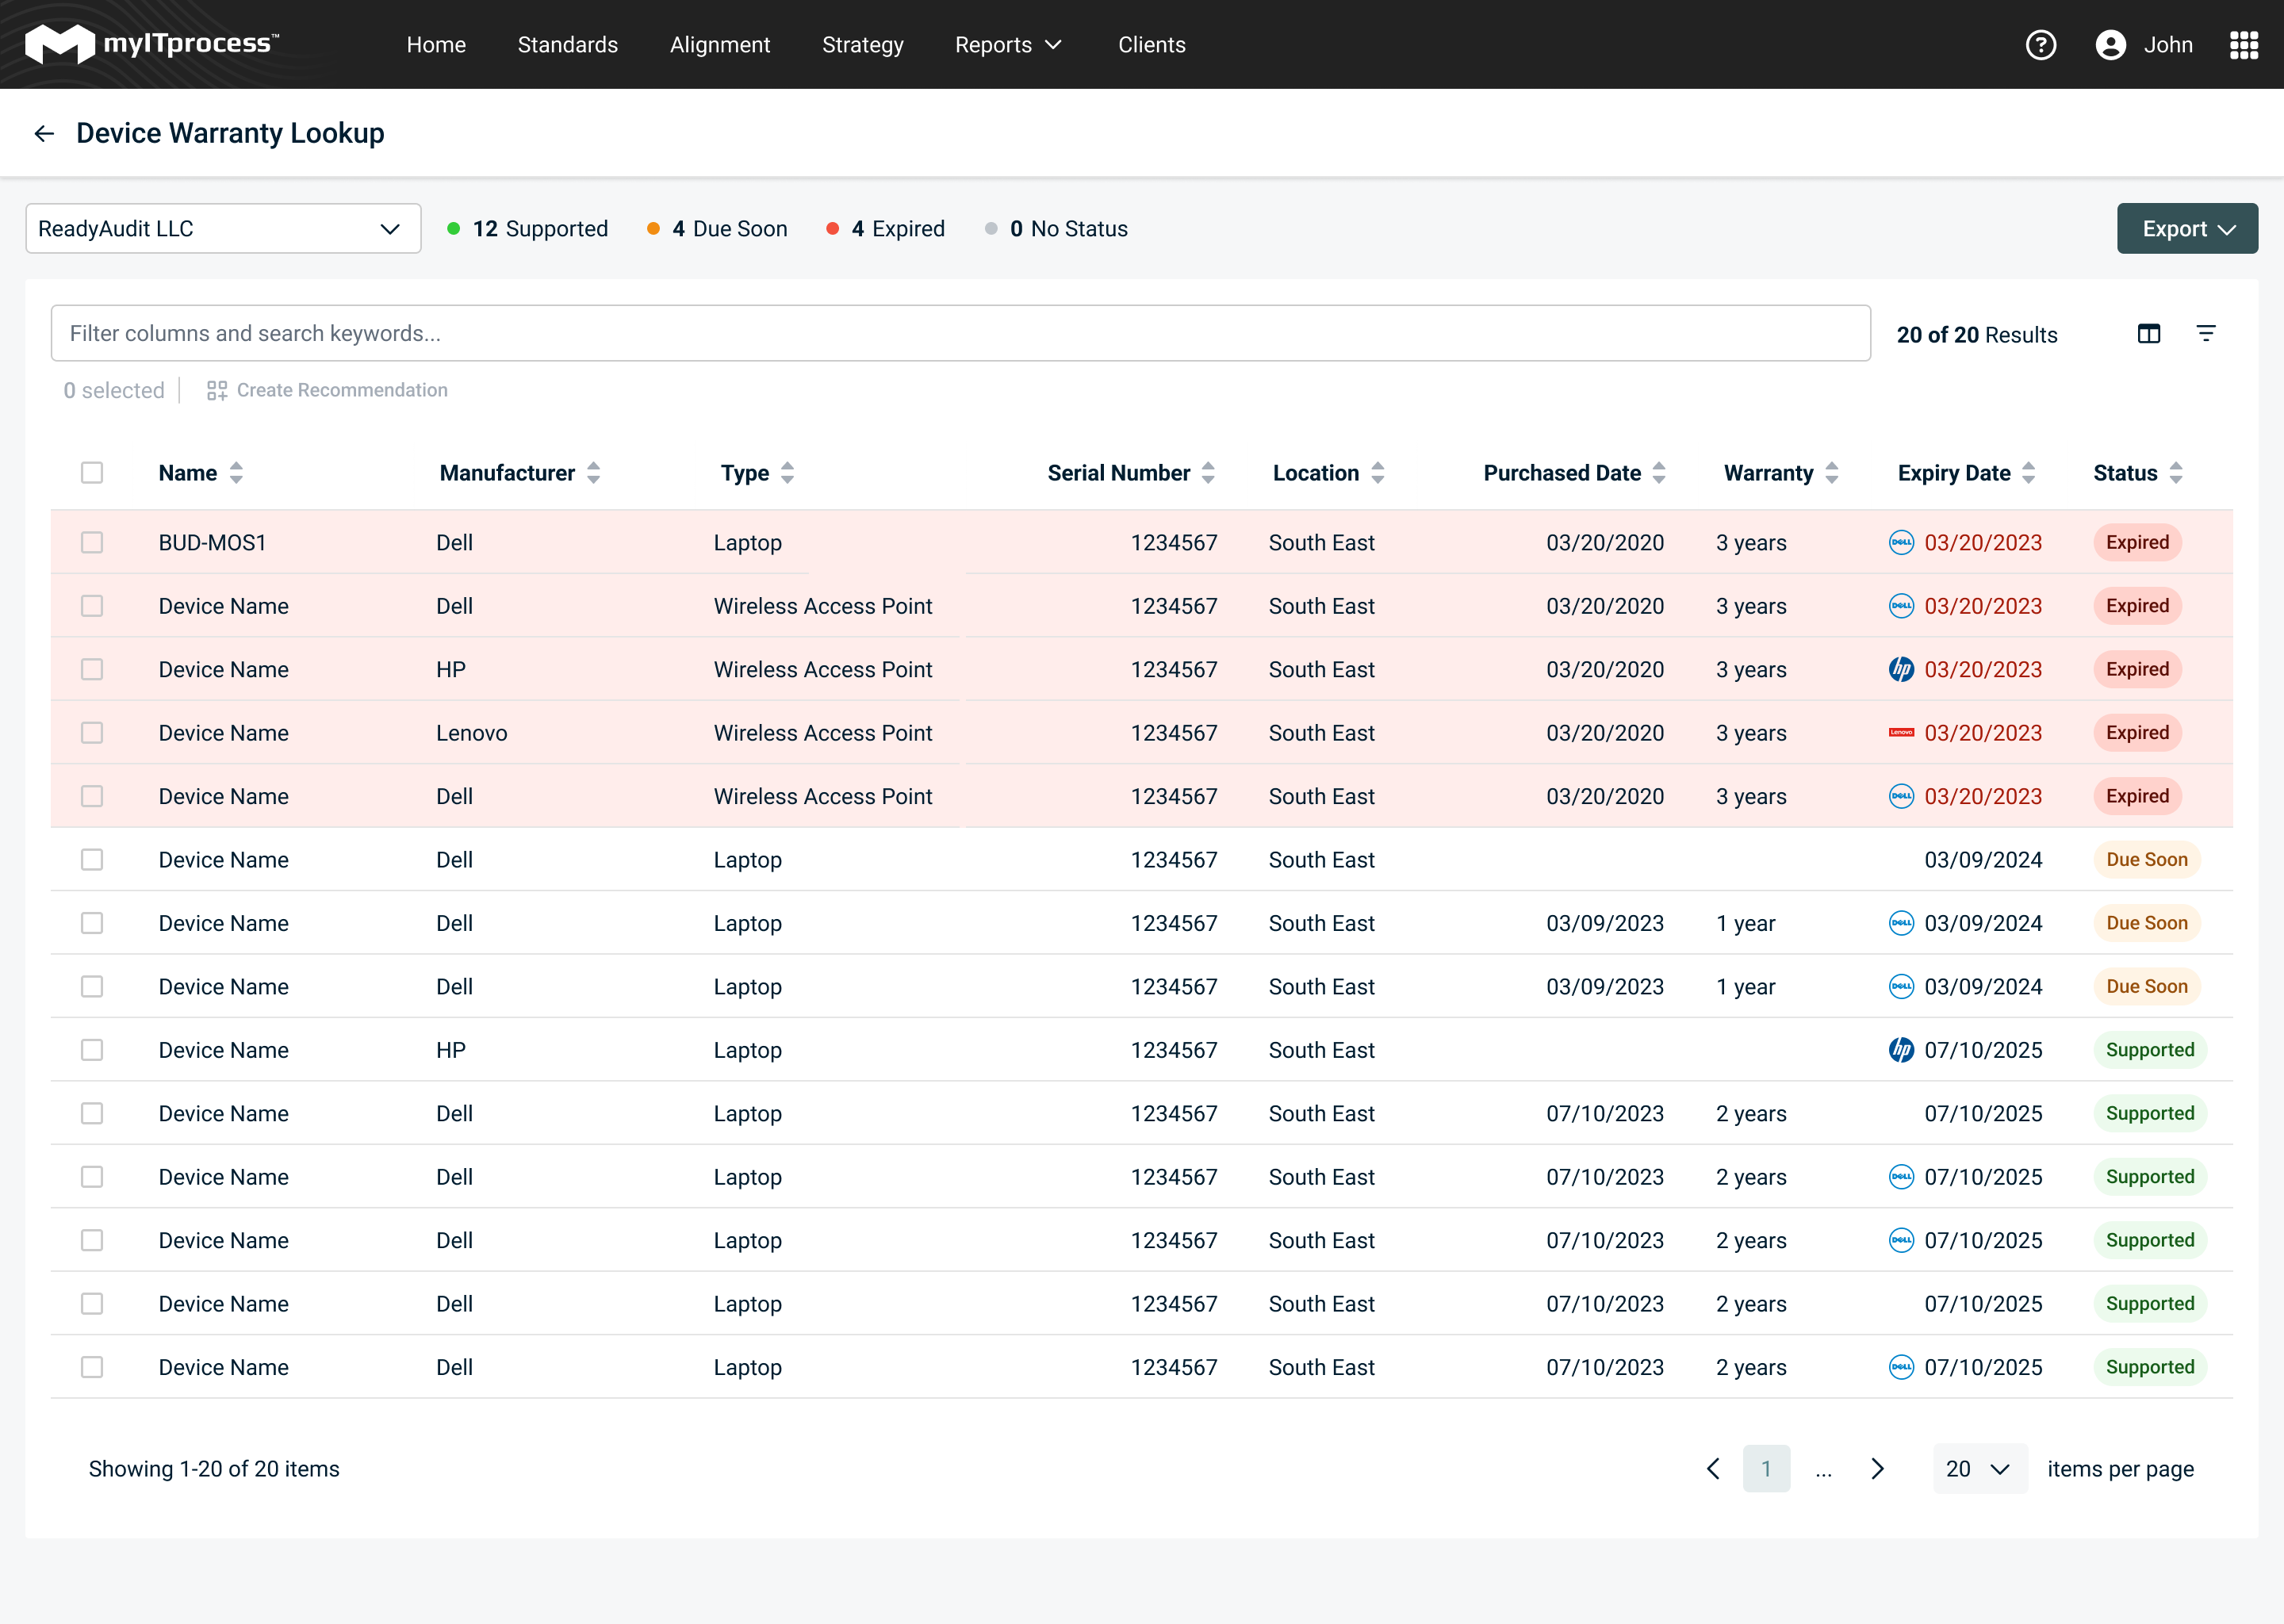Image resolution: width=2284 pixels, height=1624 pixels.
Task: Click the column layout toggle icon
Action: click(x=2148, y=334)
